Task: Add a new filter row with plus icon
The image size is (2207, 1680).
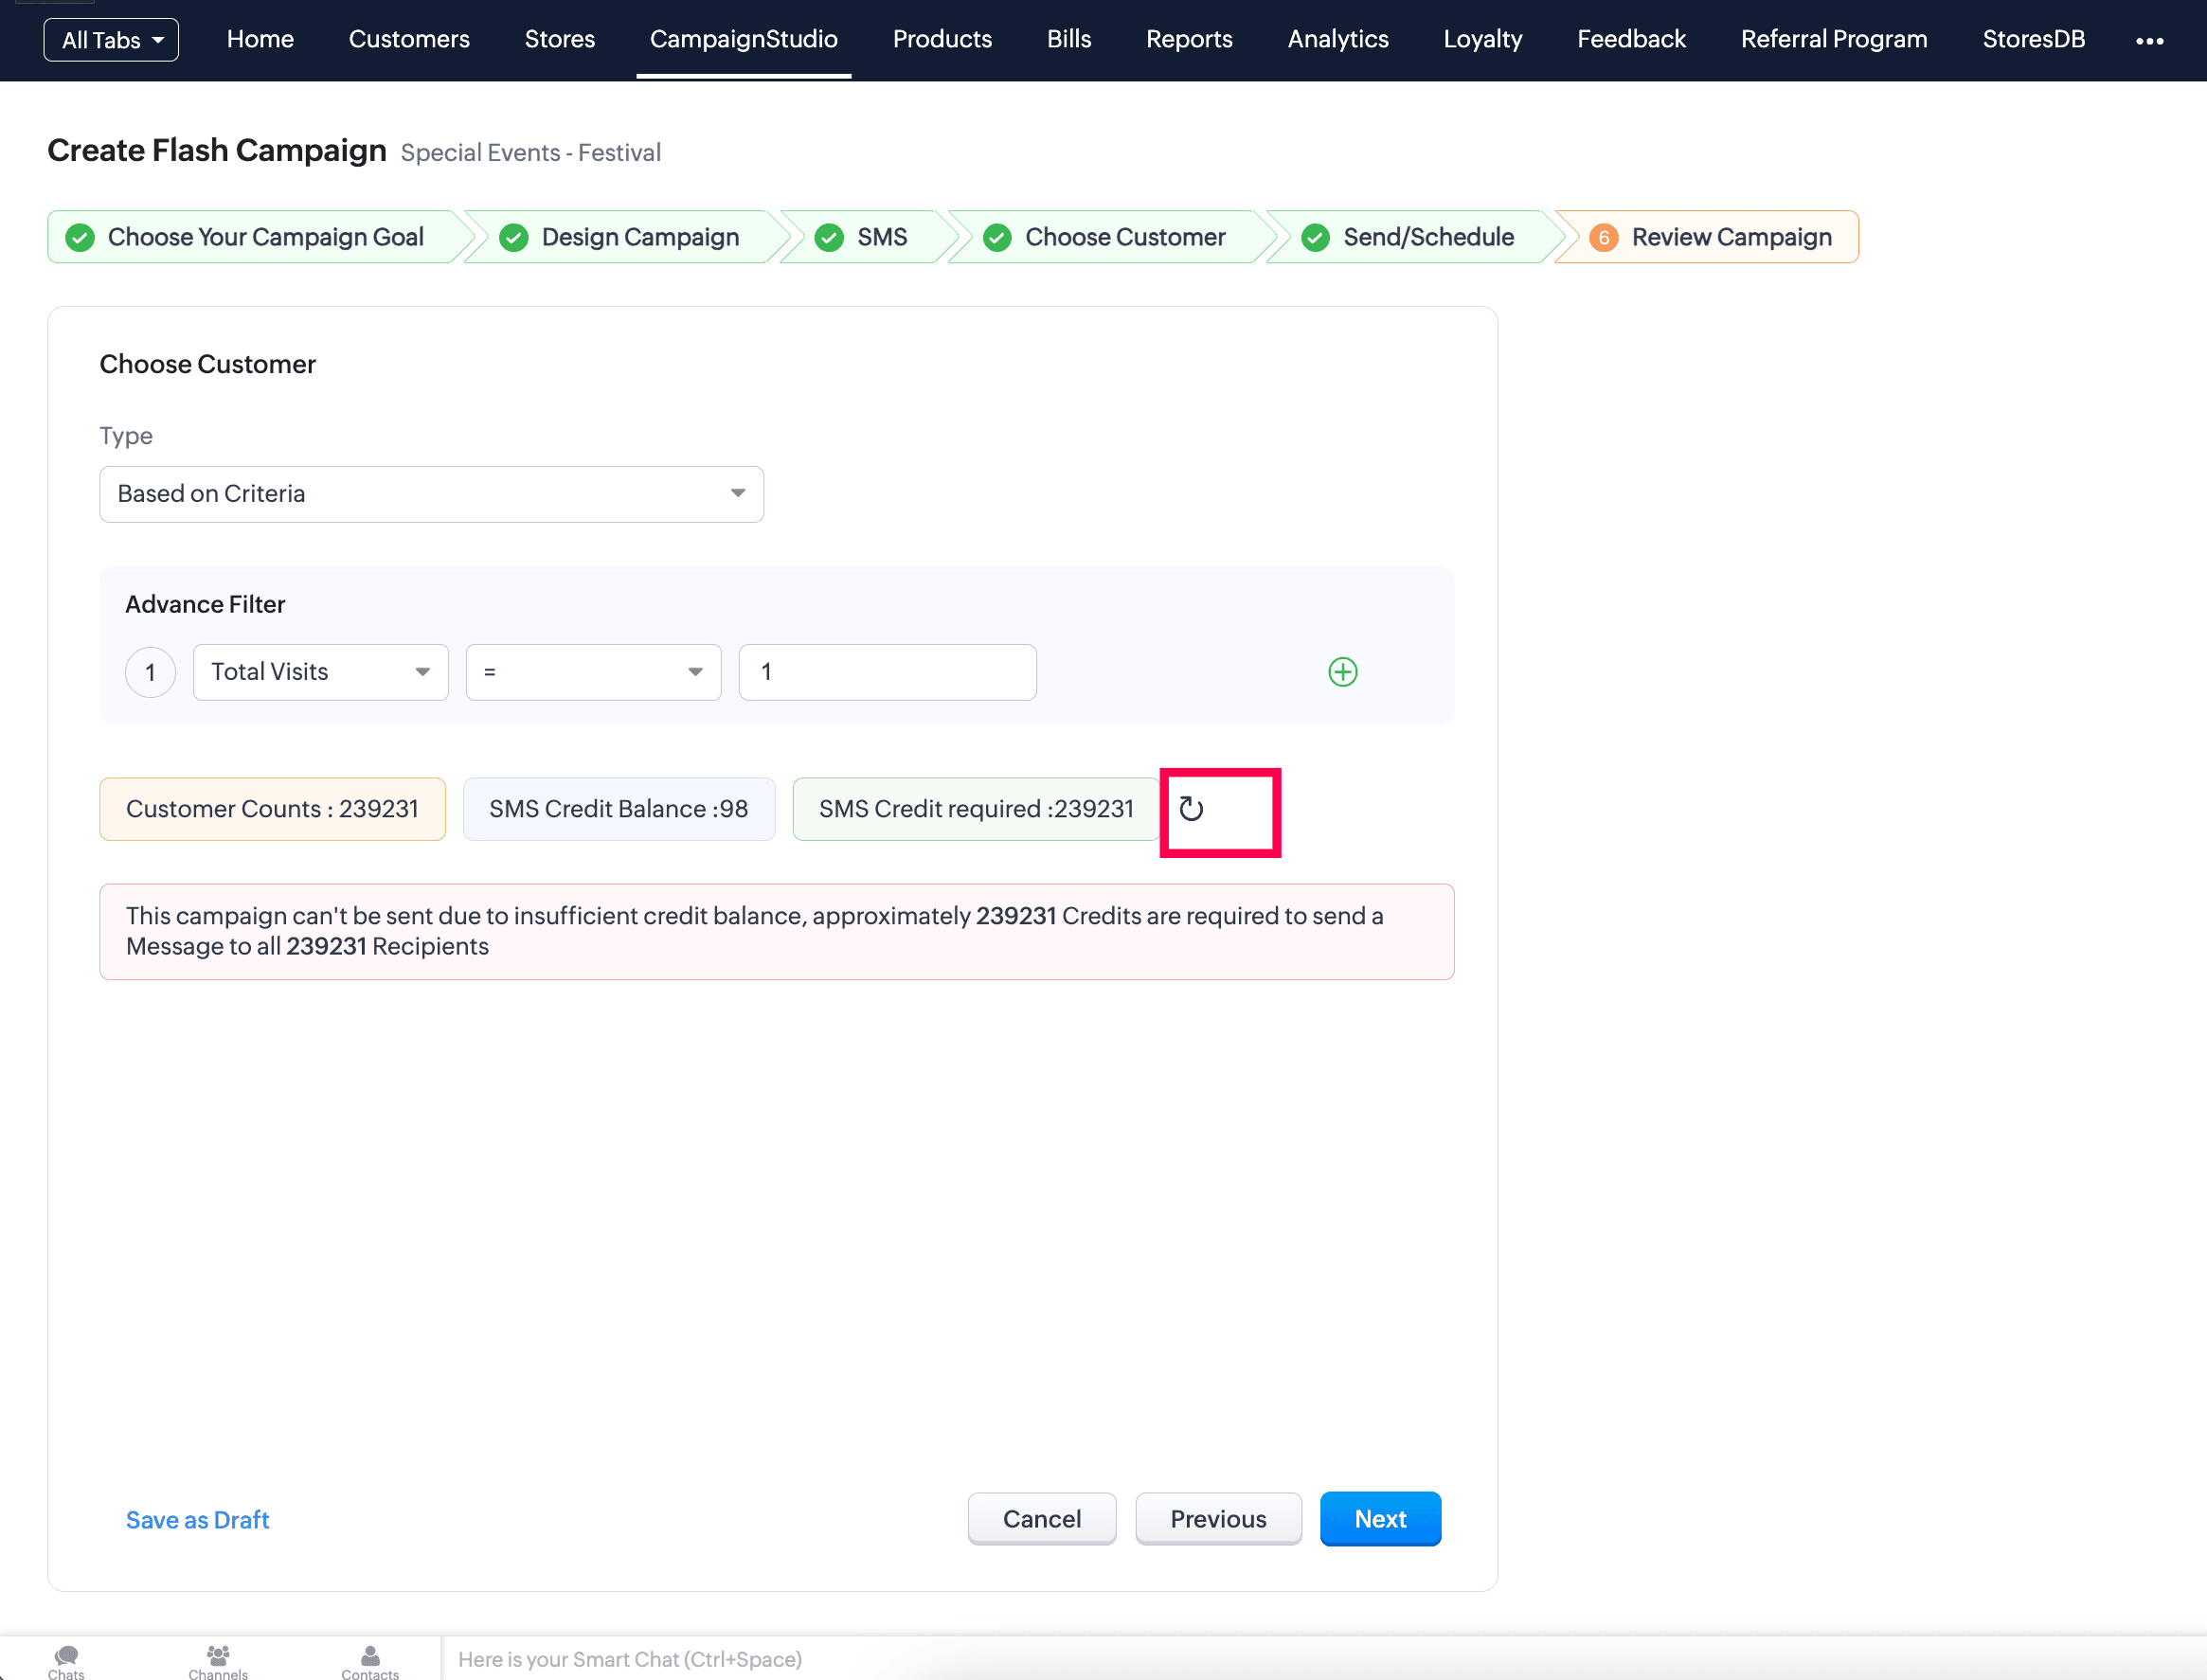Action: coord(1342,672)
